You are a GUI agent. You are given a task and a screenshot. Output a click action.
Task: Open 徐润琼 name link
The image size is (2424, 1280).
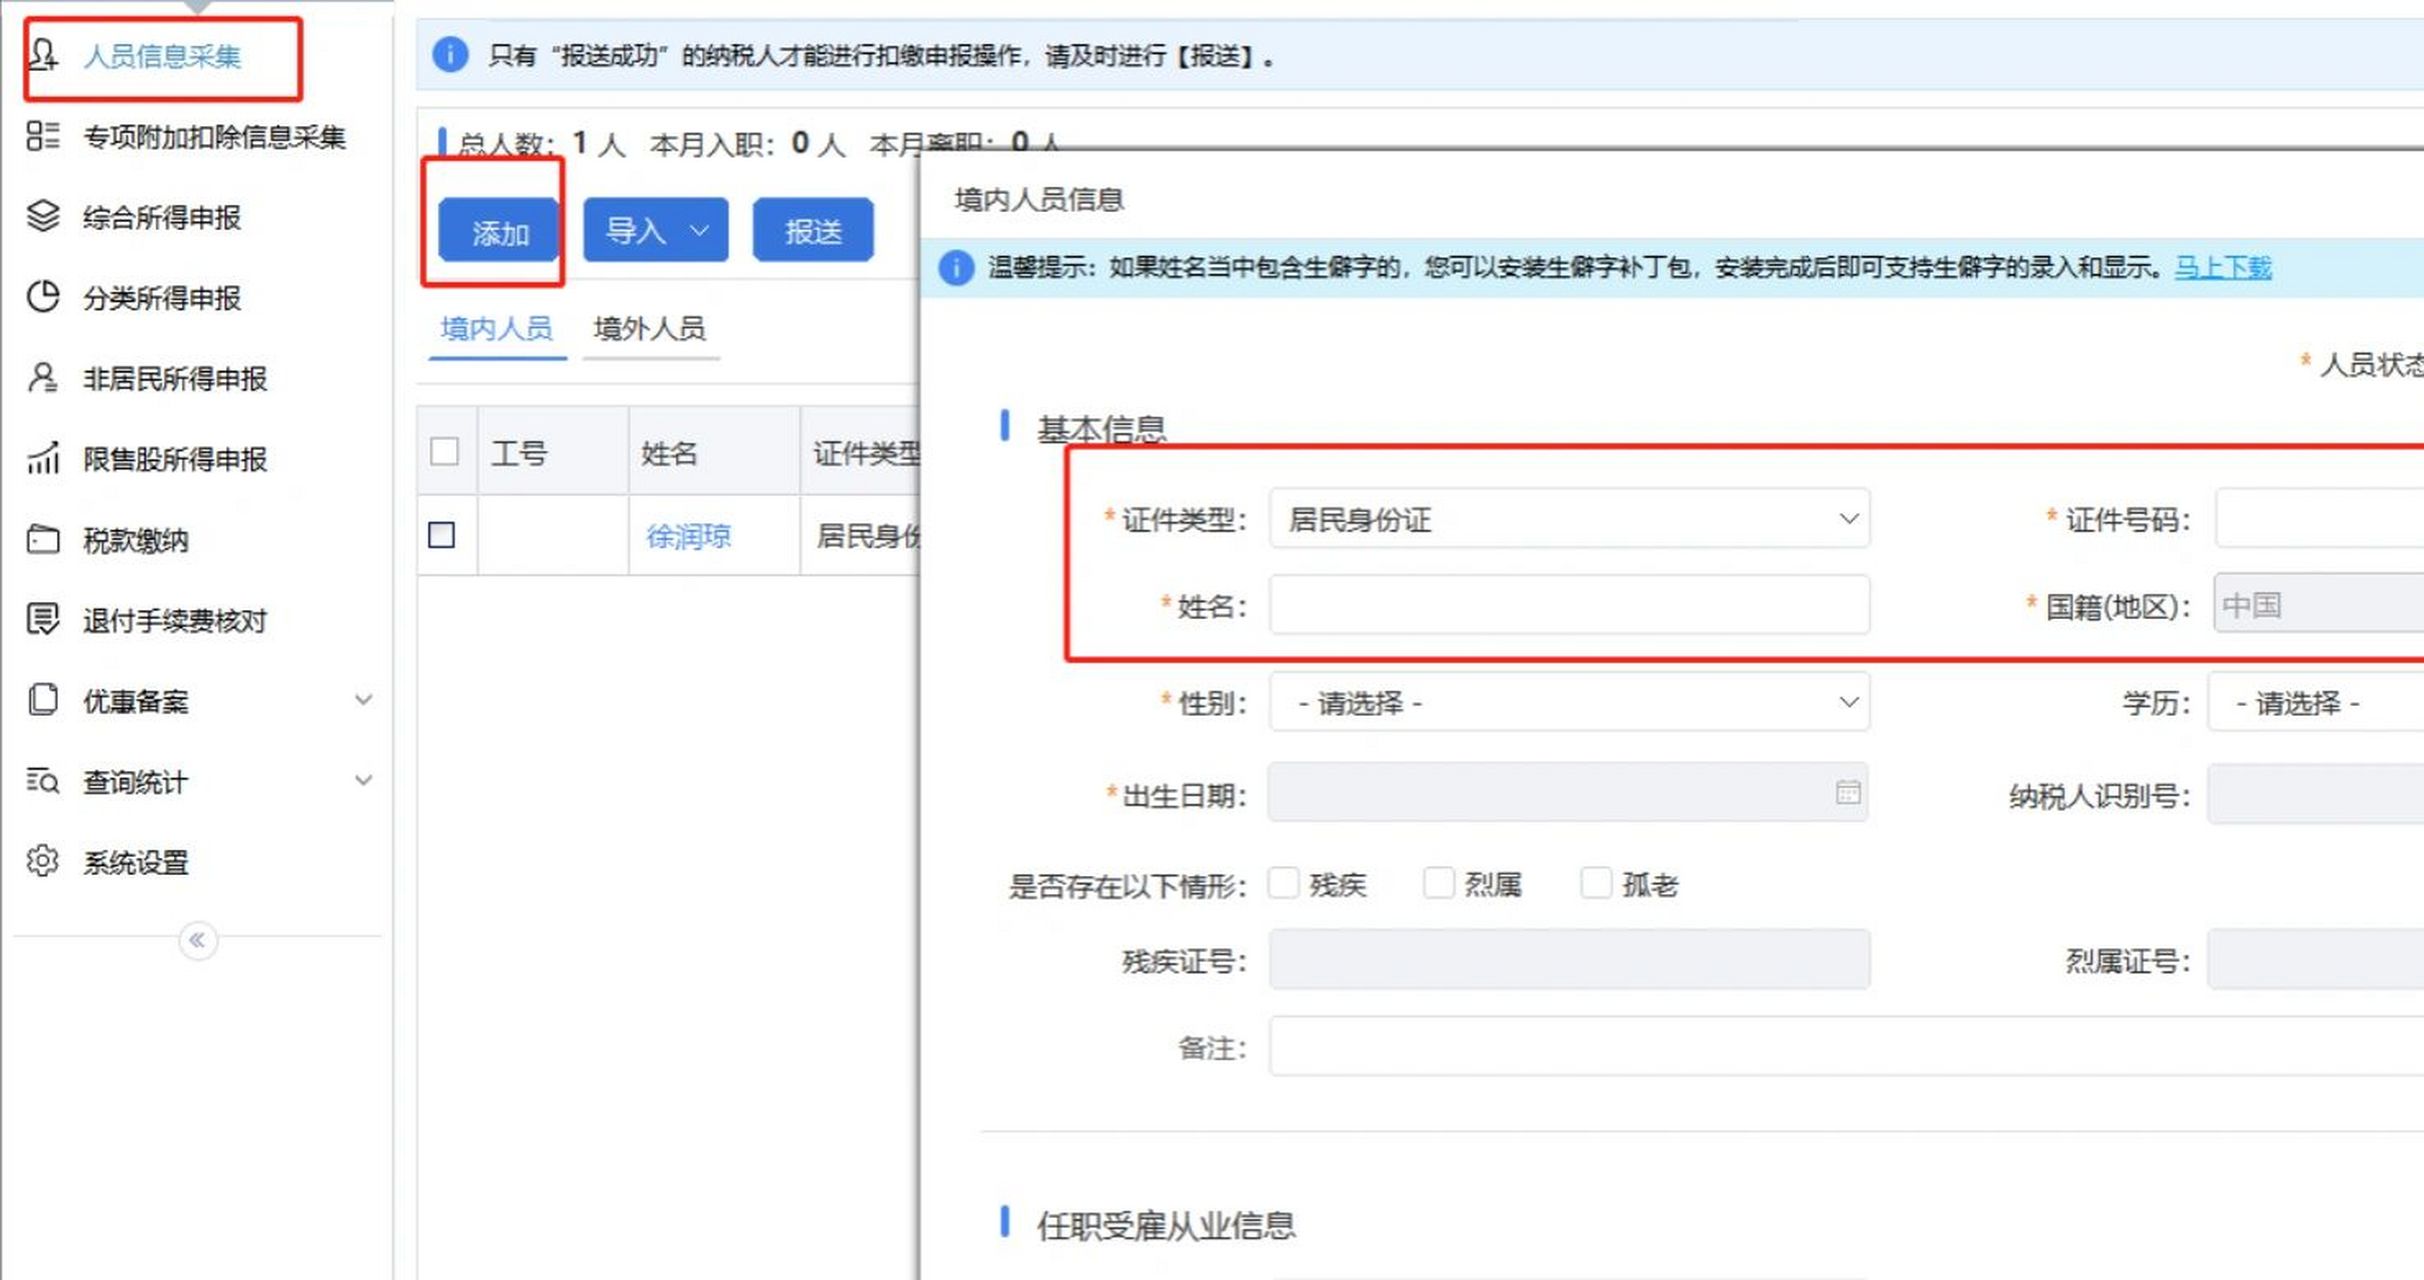[x=689, y=536]
